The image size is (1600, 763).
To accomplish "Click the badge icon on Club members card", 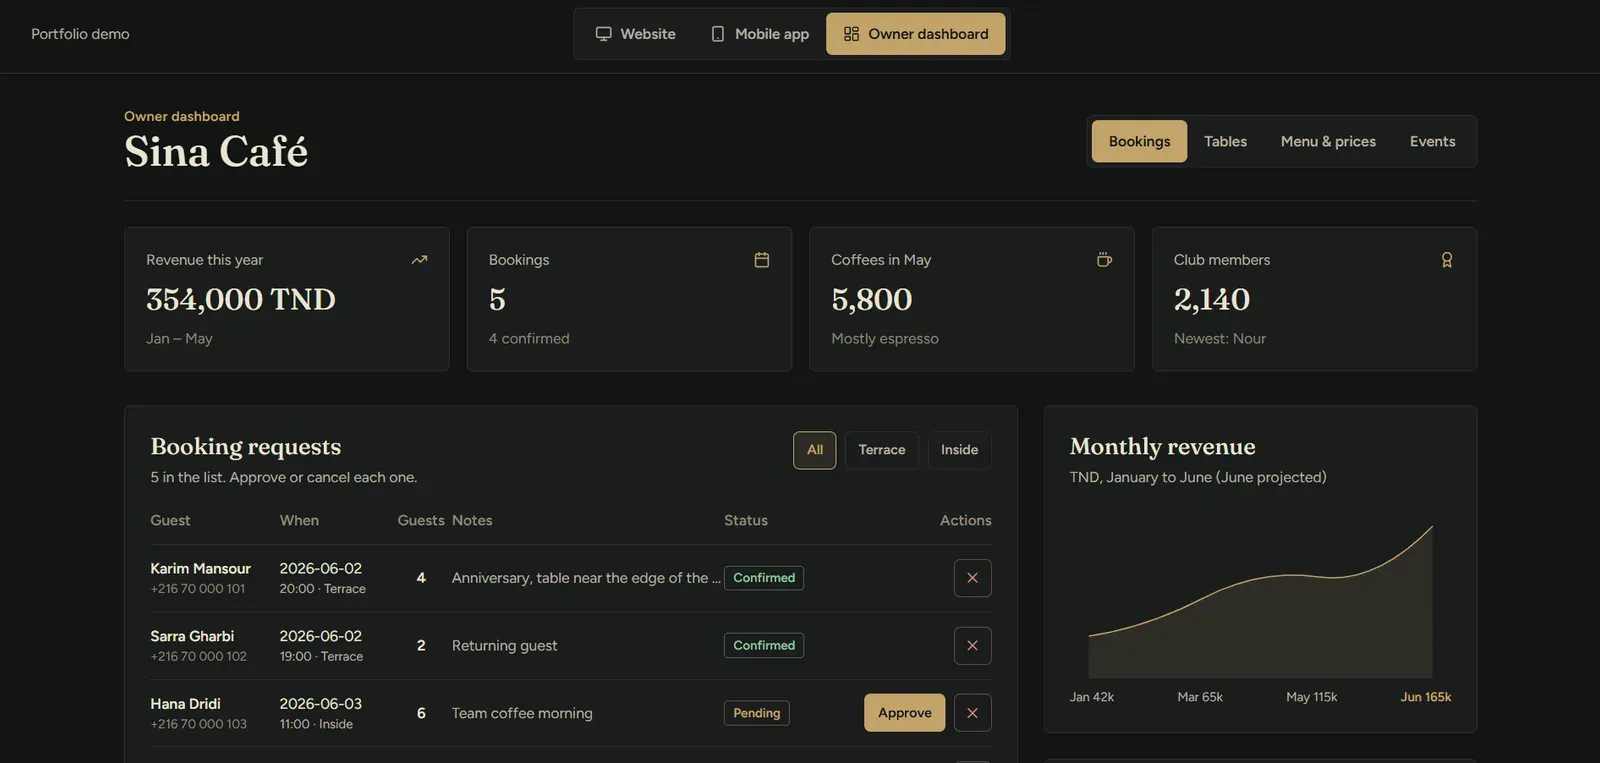I will (1447, 260).
